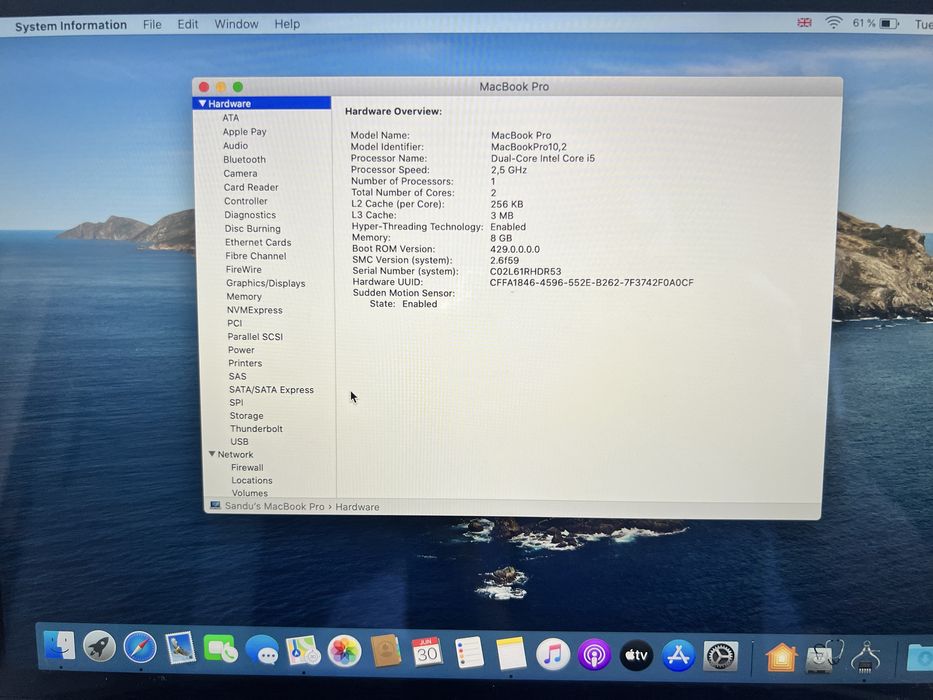Open Photos from the Dock
Image resolution: width=933 pixels, height=700 pixels.
(345, 651)
